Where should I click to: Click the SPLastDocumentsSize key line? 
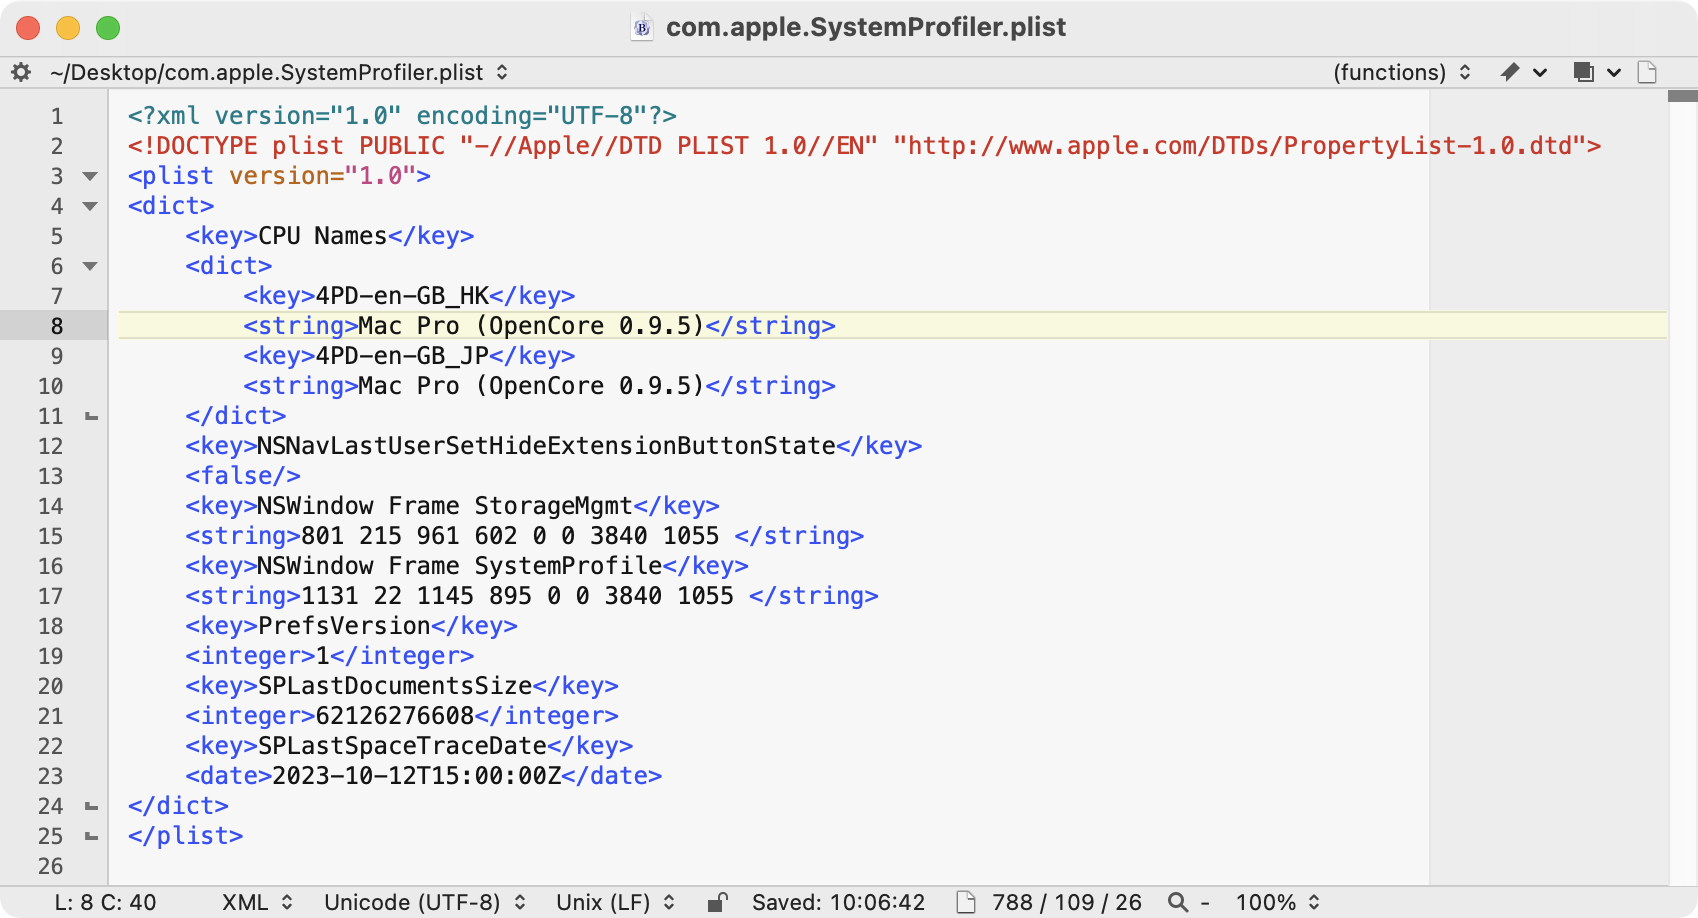coord(402,686)
